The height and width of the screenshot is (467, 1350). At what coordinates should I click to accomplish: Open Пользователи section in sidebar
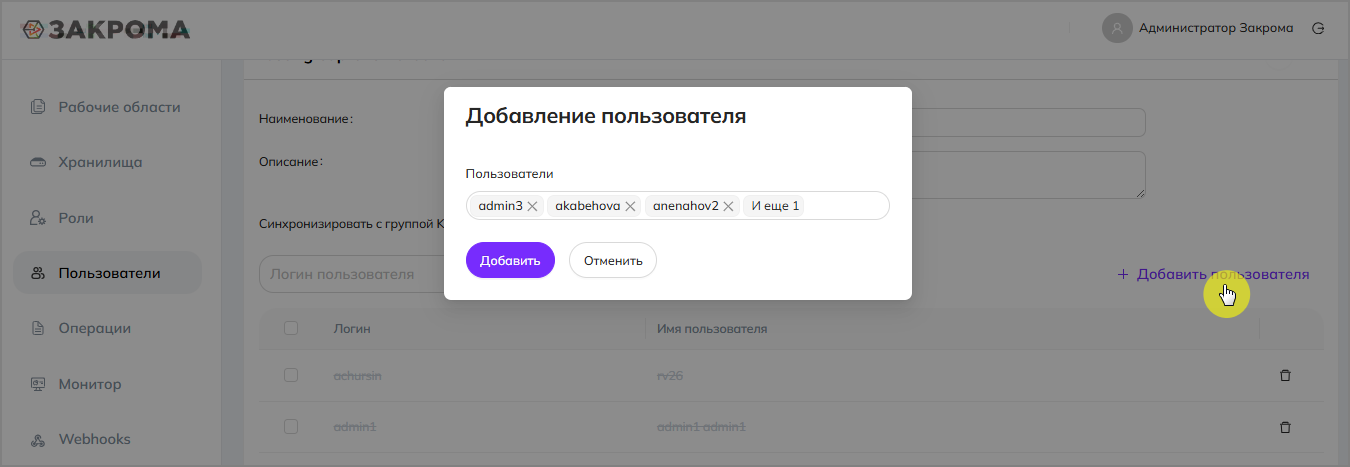point(108,273)
